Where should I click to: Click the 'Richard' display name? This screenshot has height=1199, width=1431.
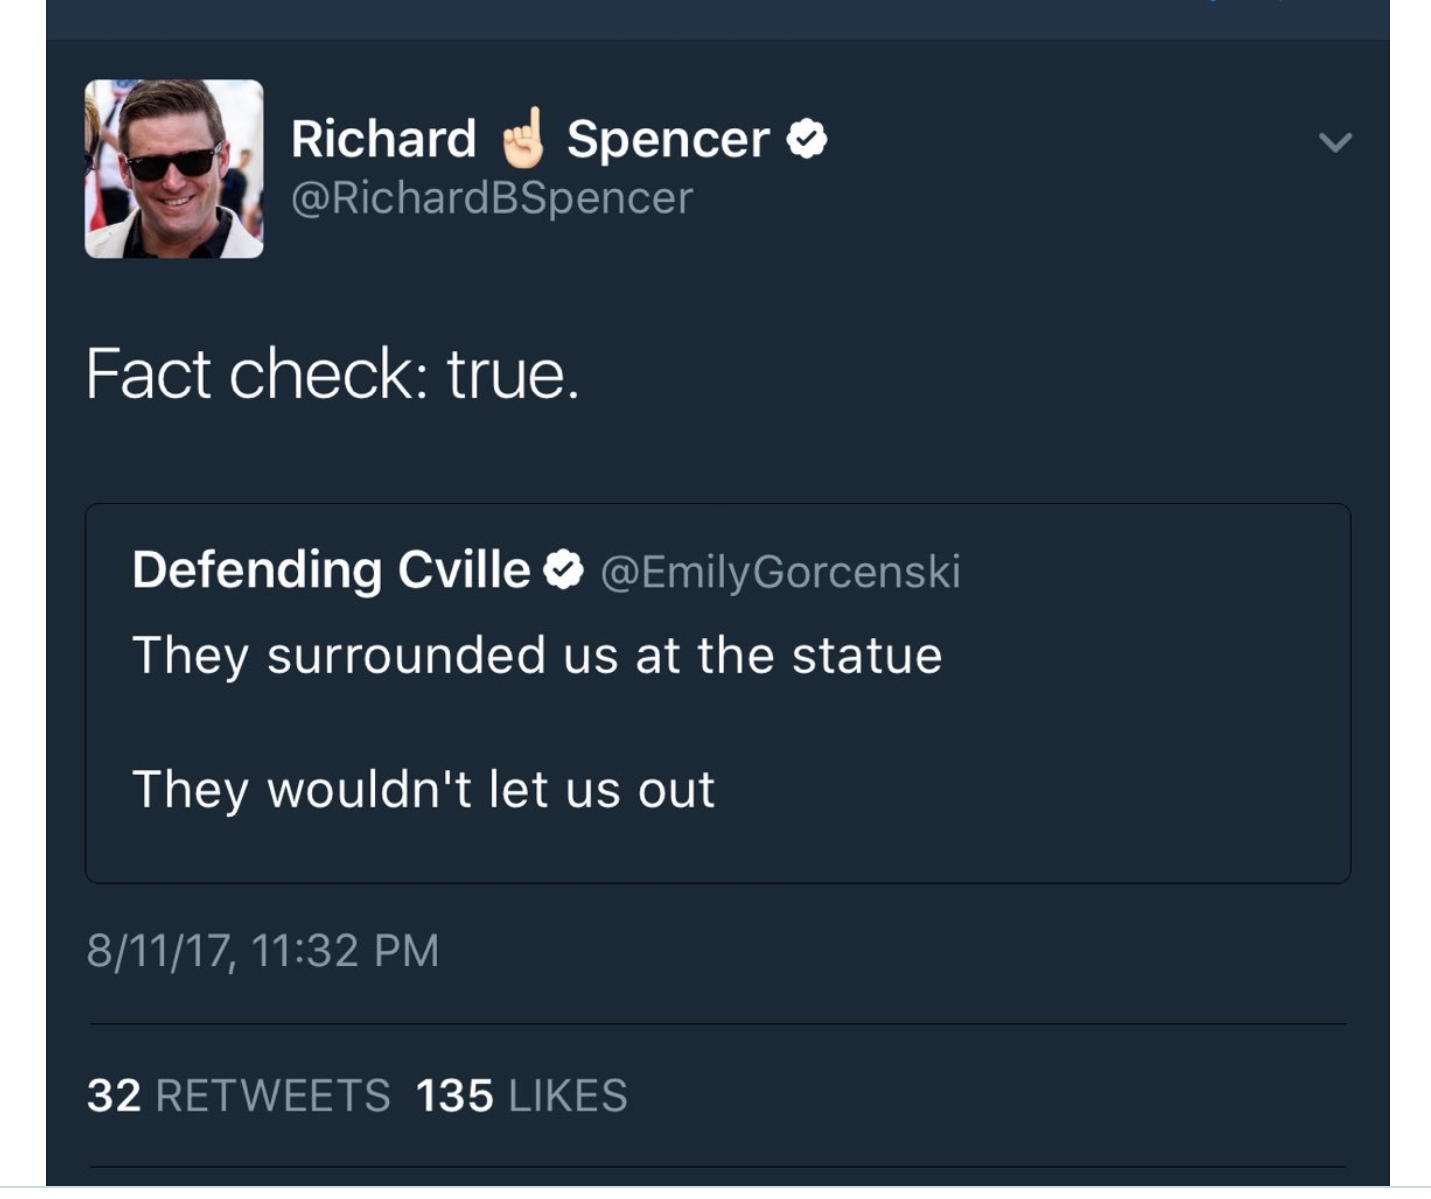(383, 138)
